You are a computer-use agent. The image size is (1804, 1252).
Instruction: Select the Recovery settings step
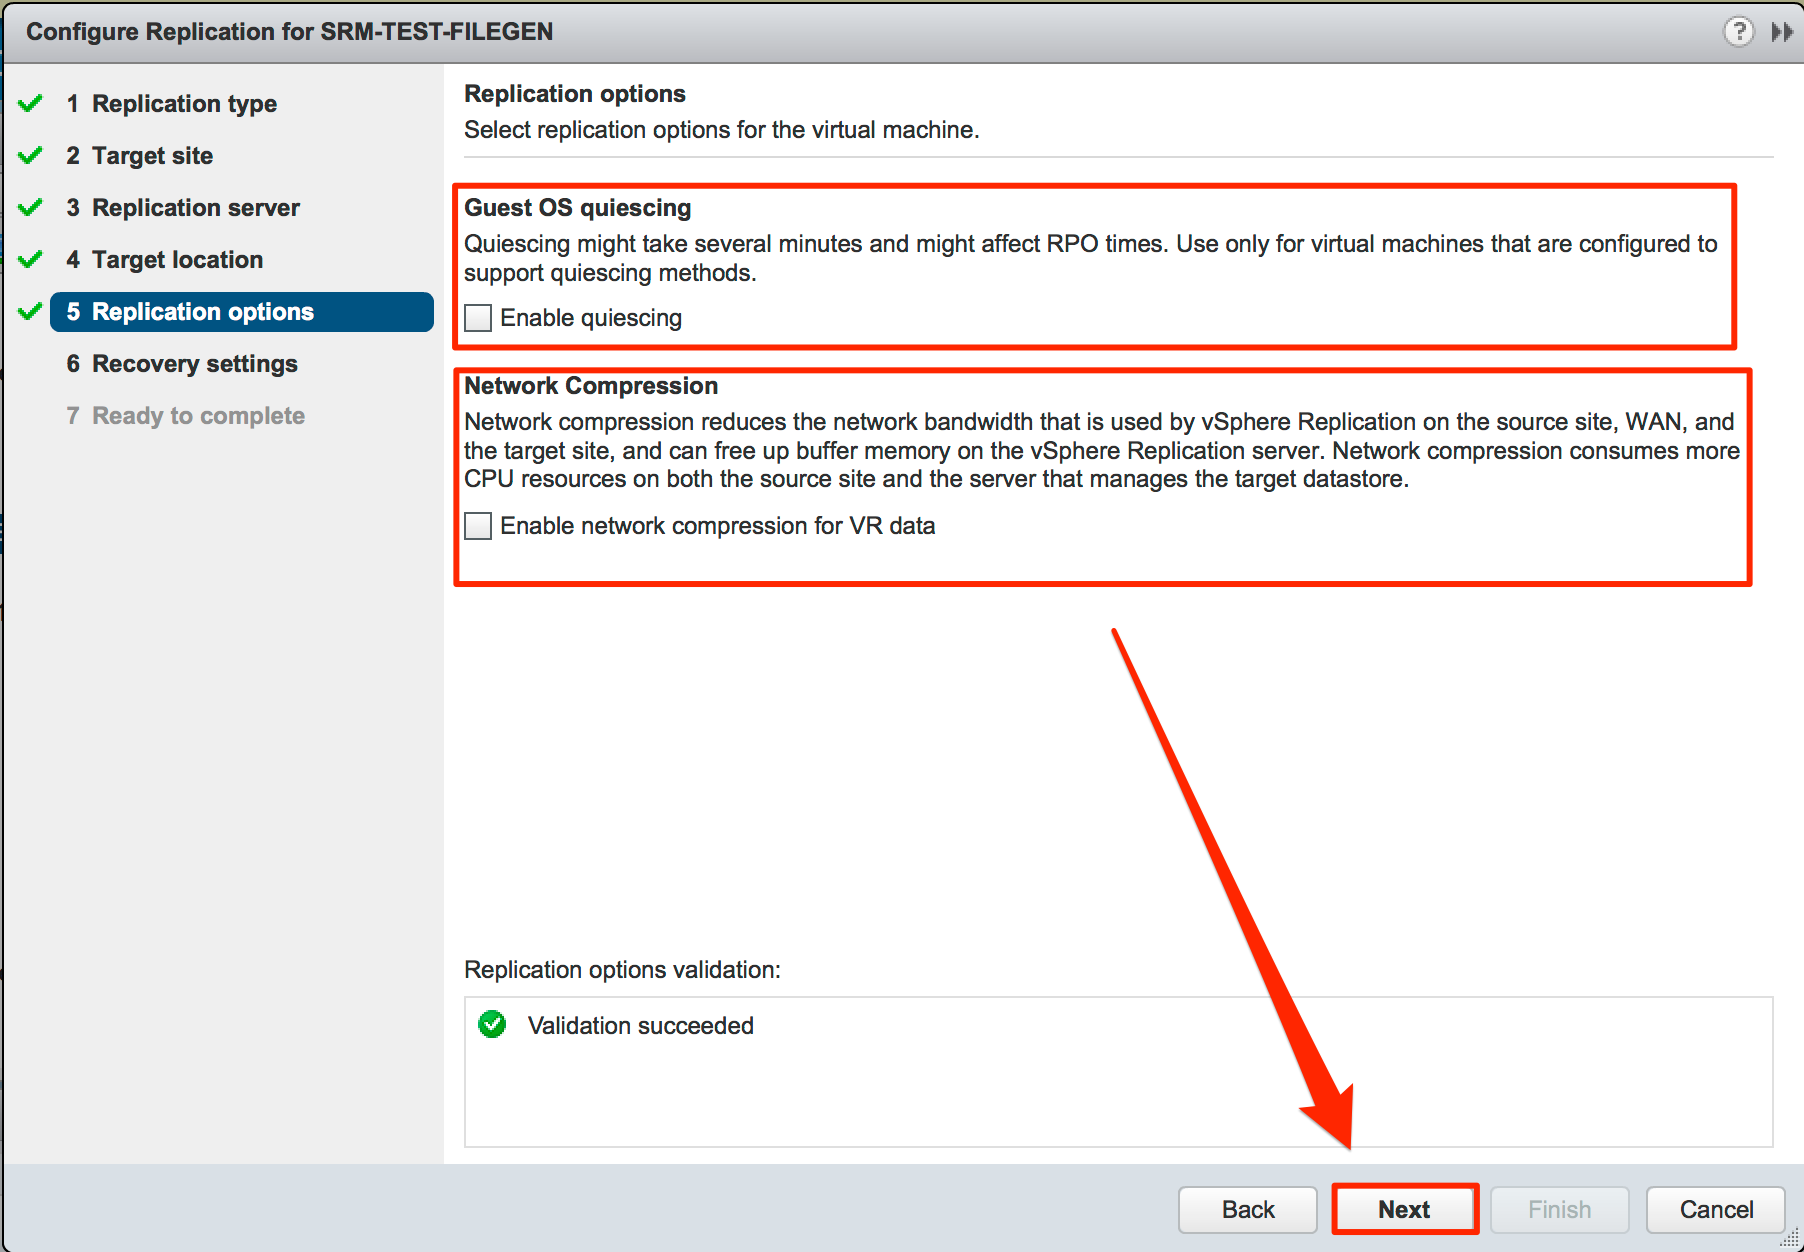[182, 363]
